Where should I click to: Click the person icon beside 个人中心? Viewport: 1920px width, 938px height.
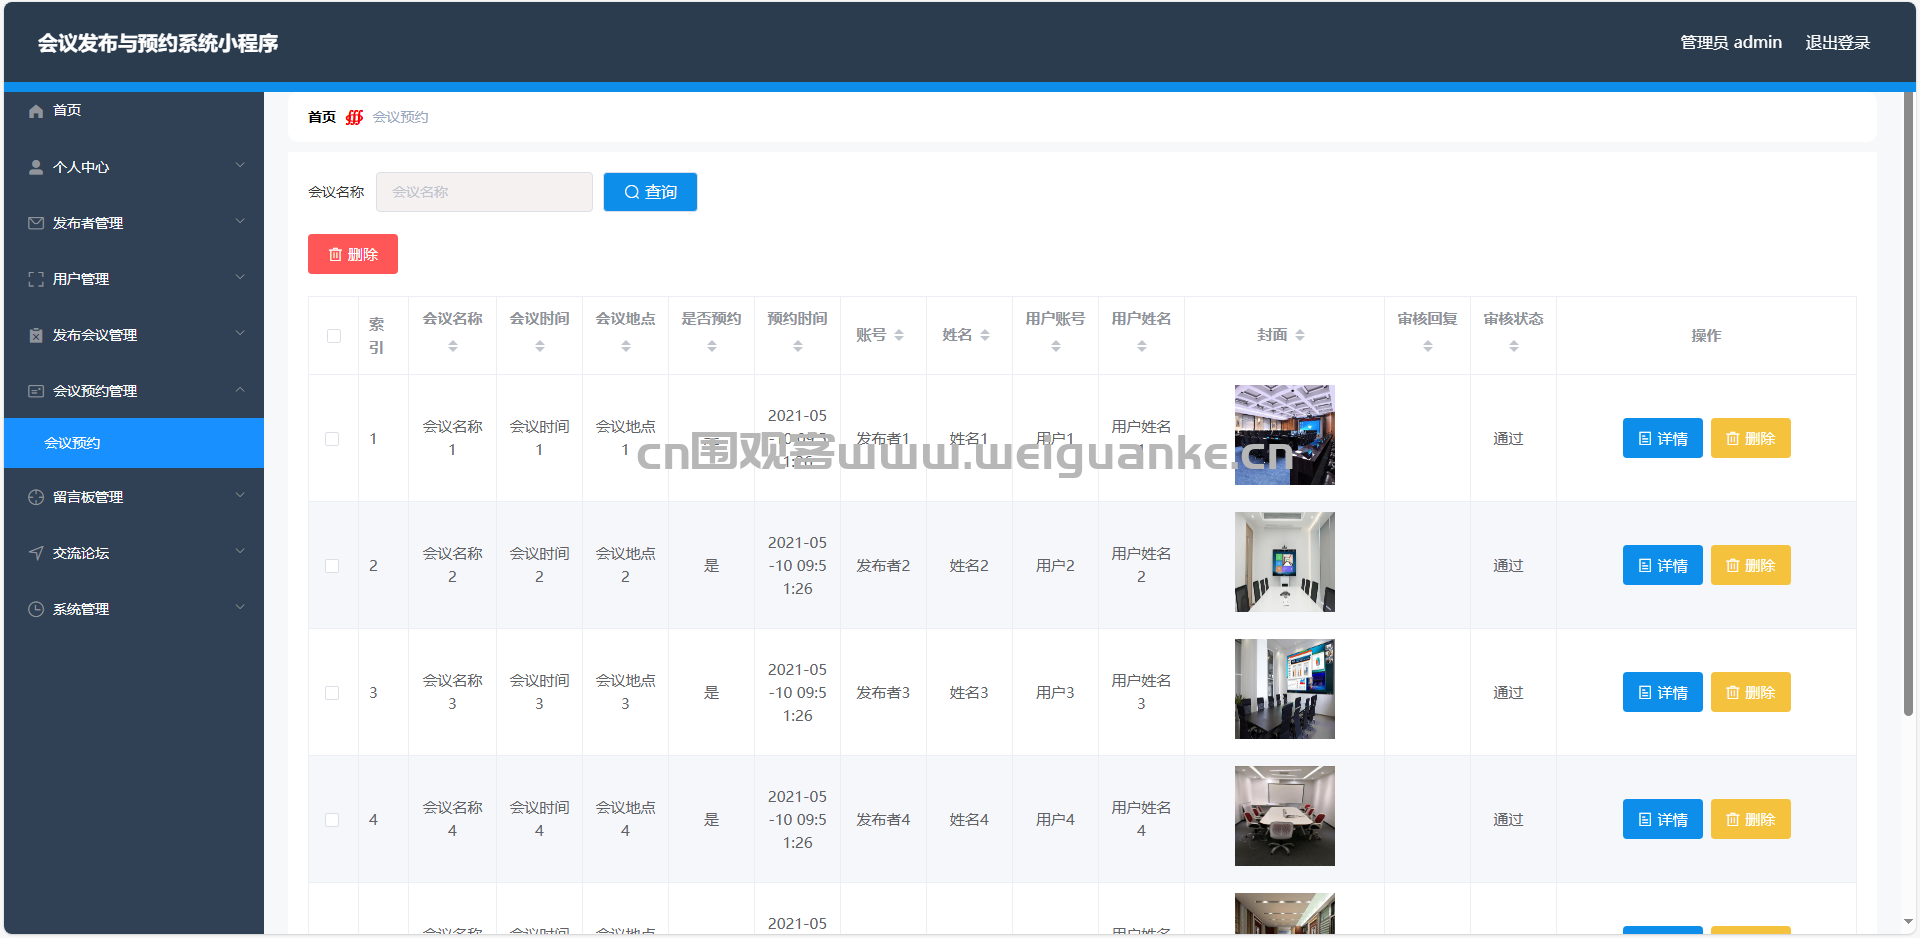[36, 167]
